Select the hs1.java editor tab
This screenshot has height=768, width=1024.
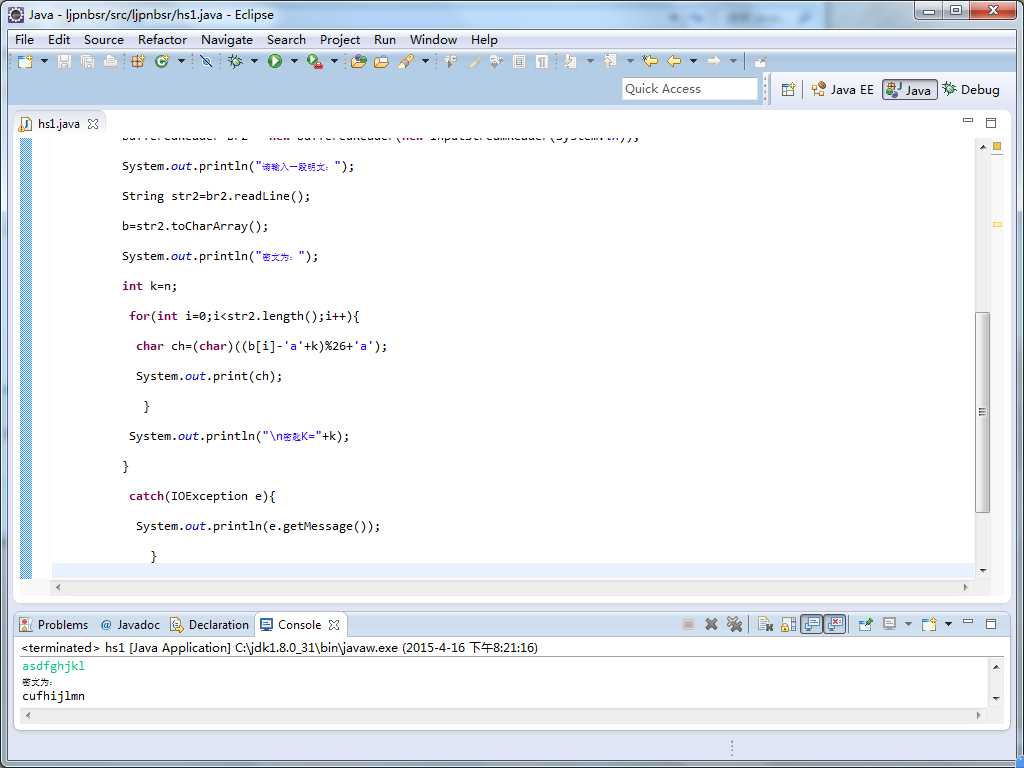[x=58, y=123]
